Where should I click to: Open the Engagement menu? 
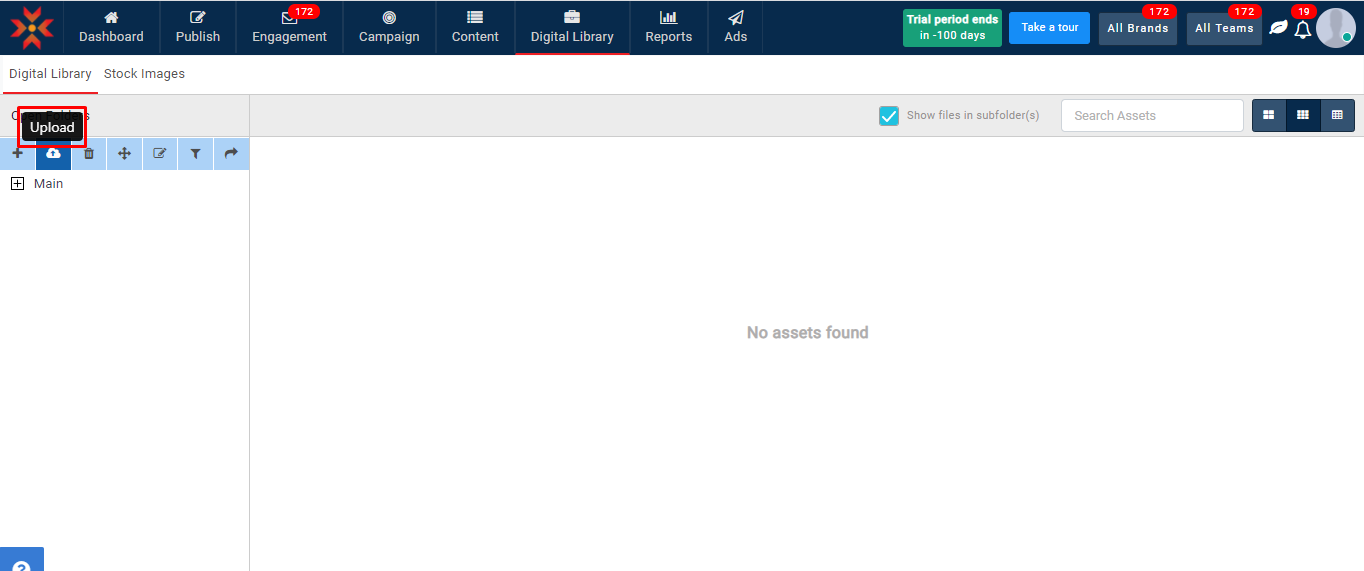coord(289,28)
